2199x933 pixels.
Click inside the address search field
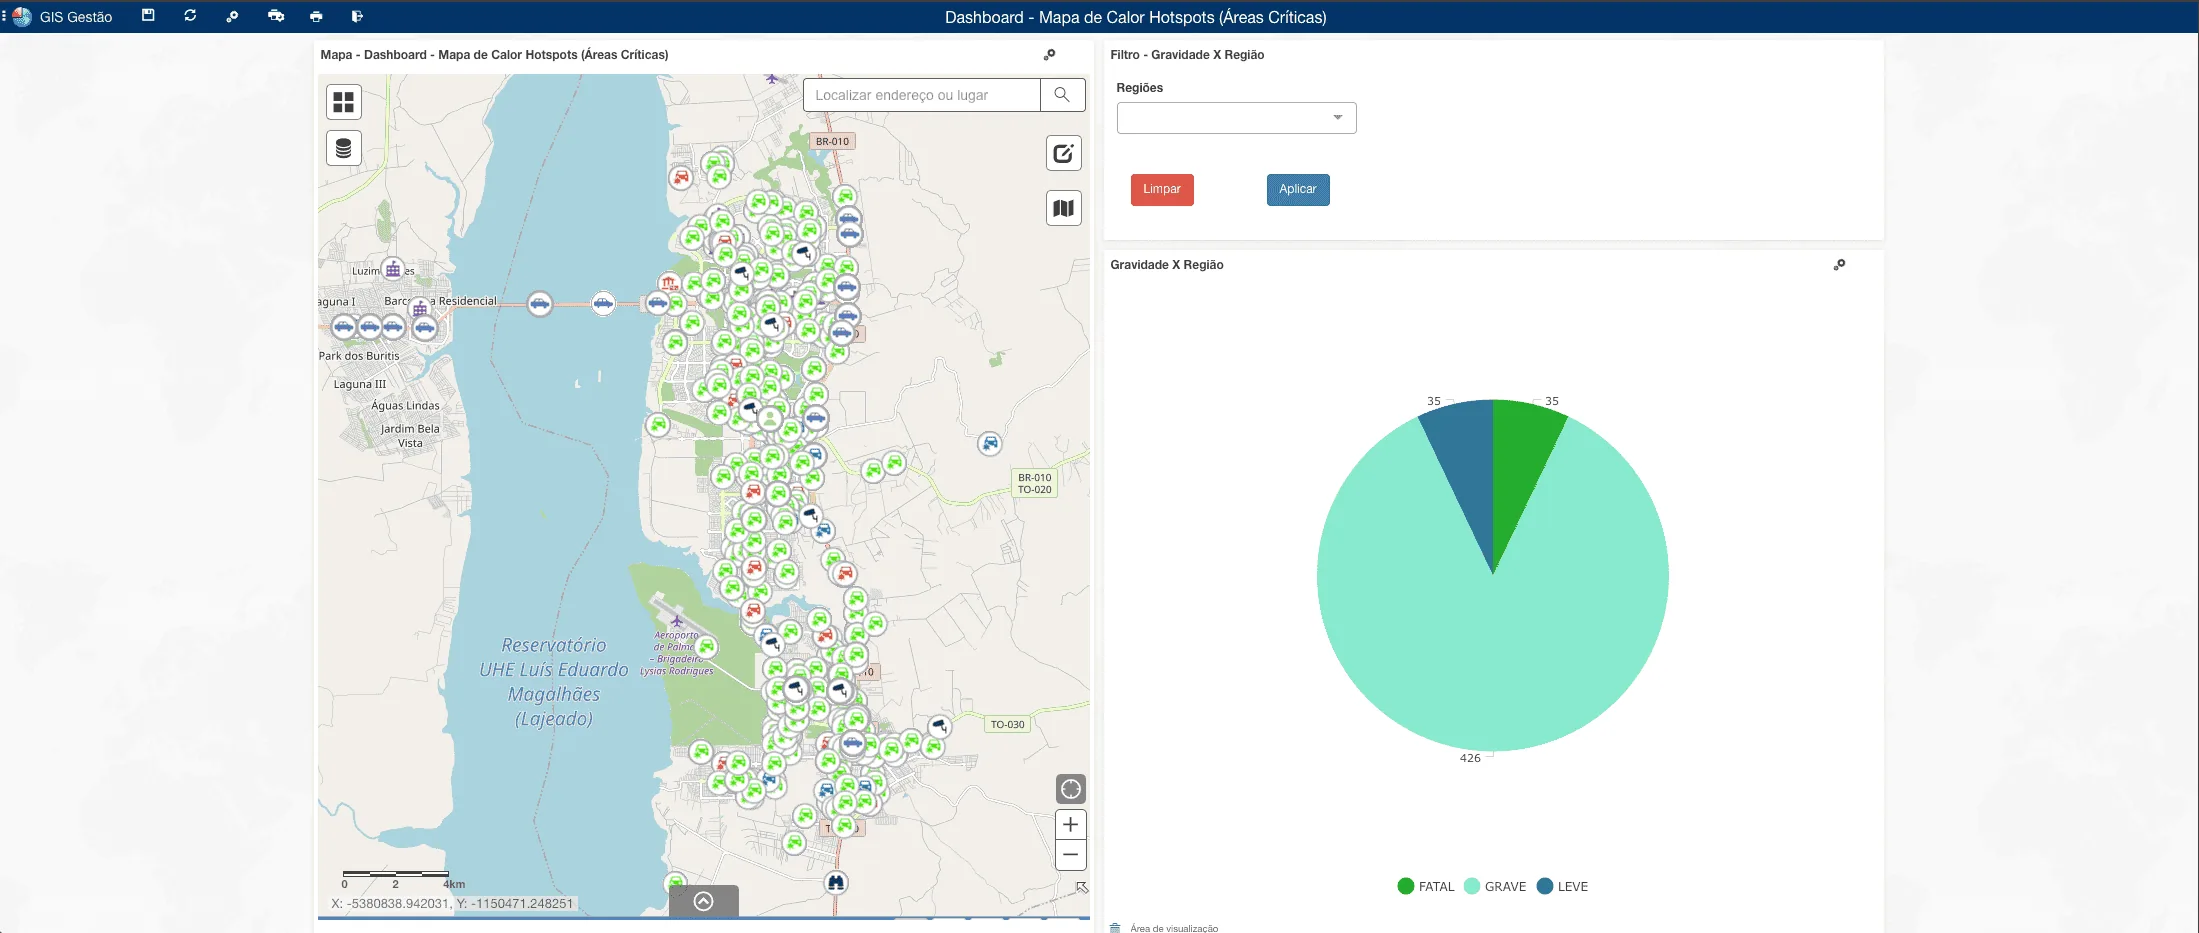(x=920, y=94)
